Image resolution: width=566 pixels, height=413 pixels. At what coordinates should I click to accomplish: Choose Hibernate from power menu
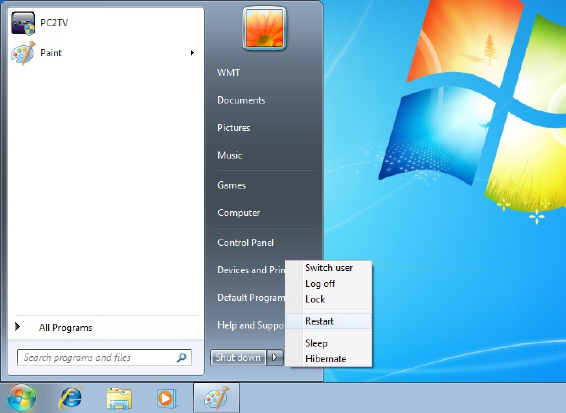(x=329, y=359)
